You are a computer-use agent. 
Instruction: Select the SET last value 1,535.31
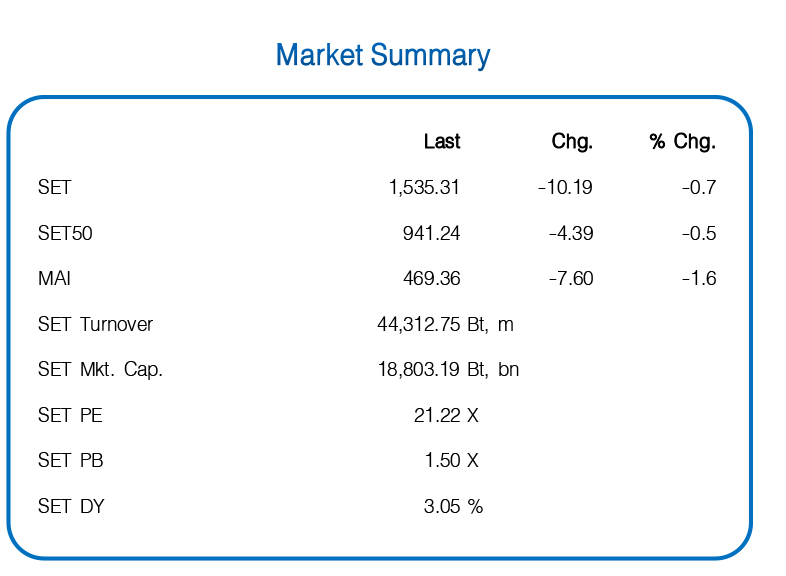coord(424,187)
